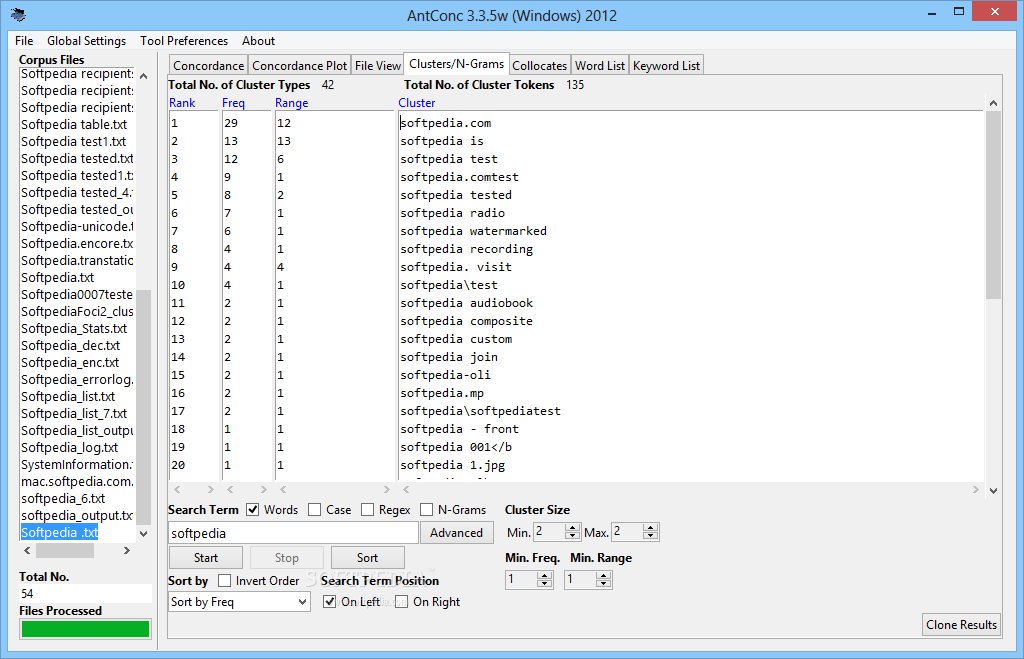Open the Tool Preferences menu
This screenshot has height=659, width=1024.
pyautogui.click(x=184, y=40)
